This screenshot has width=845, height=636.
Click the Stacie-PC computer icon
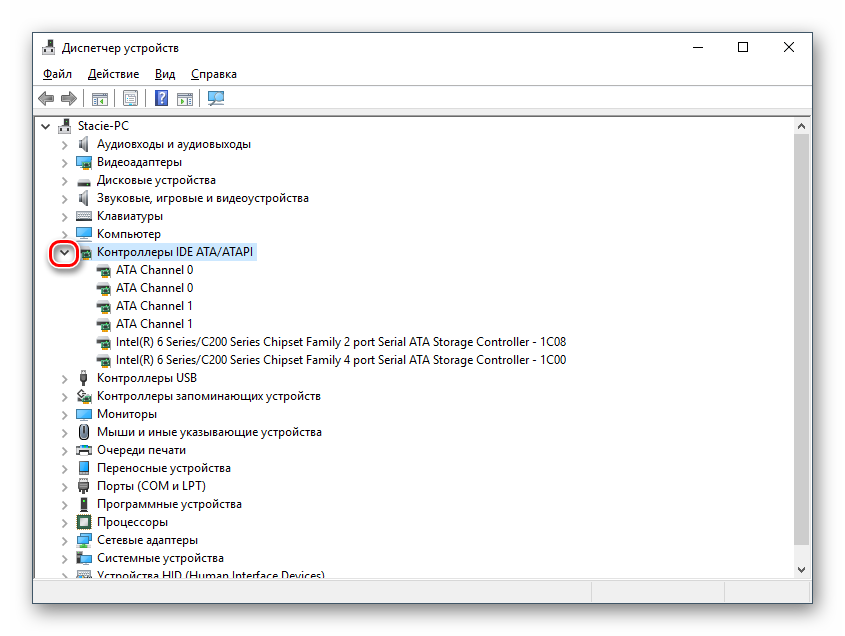pos(65,126)
